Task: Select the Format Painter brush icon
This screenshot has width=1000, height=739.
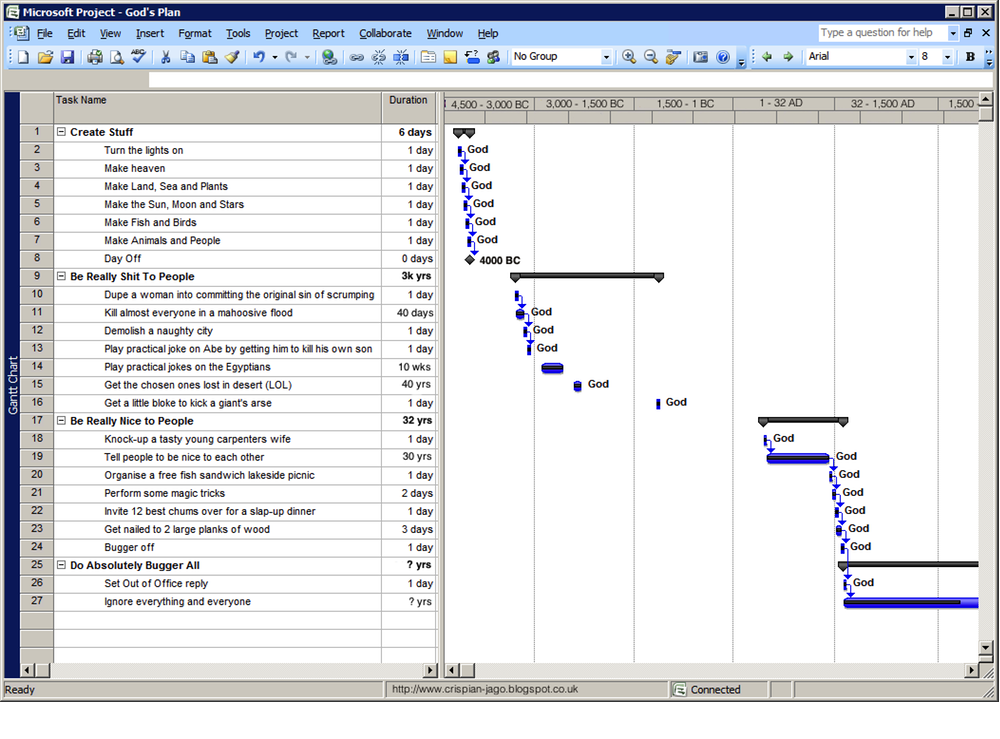Action: pyautogui.click(x=232, y=57)
